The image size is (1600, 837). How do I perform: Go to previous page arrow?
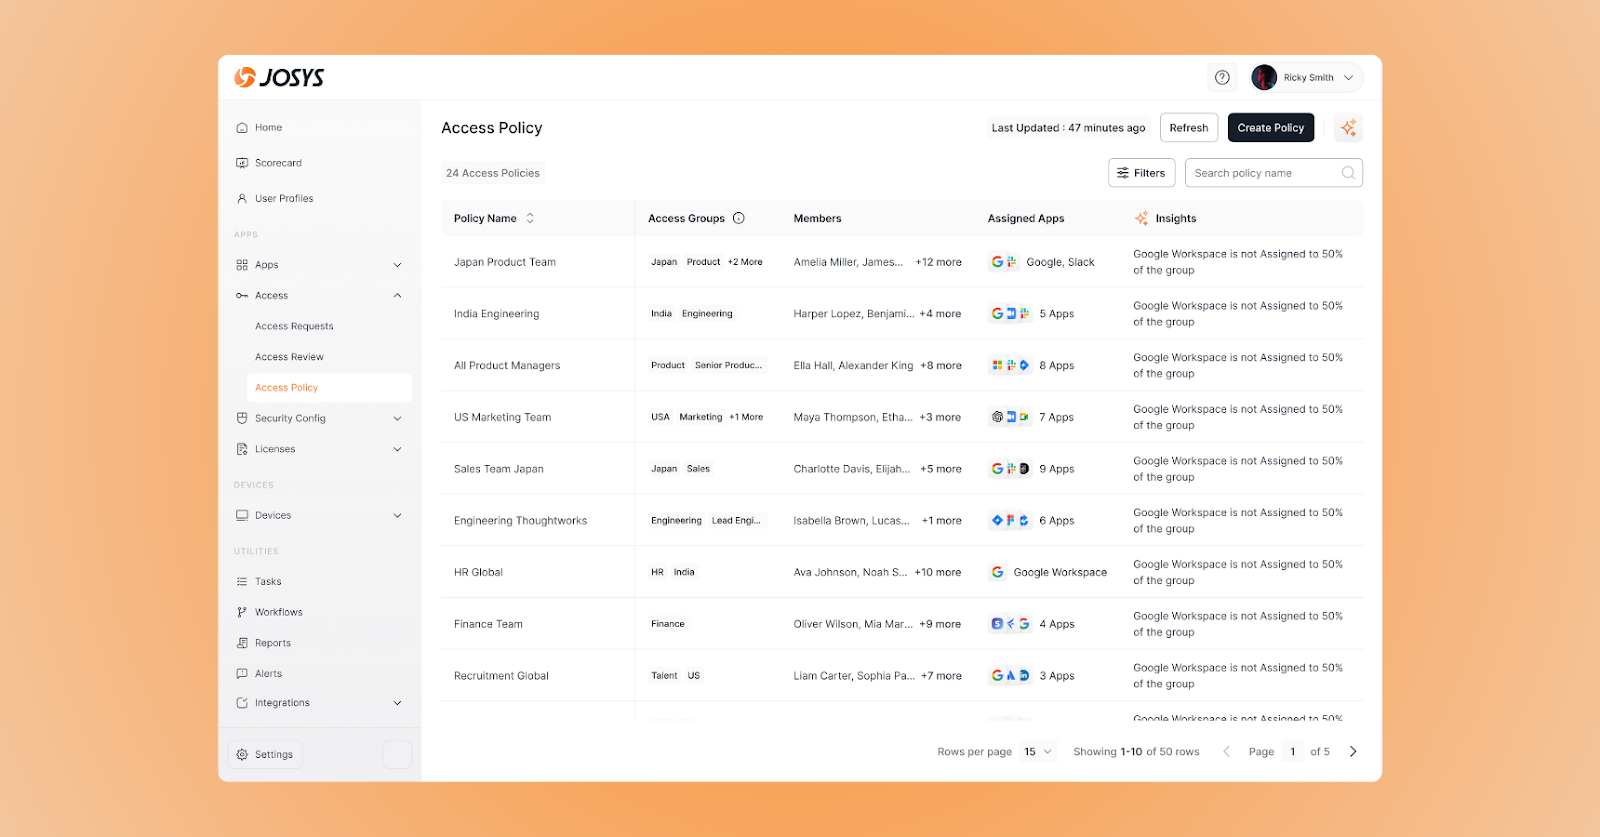pos(1227,752)
